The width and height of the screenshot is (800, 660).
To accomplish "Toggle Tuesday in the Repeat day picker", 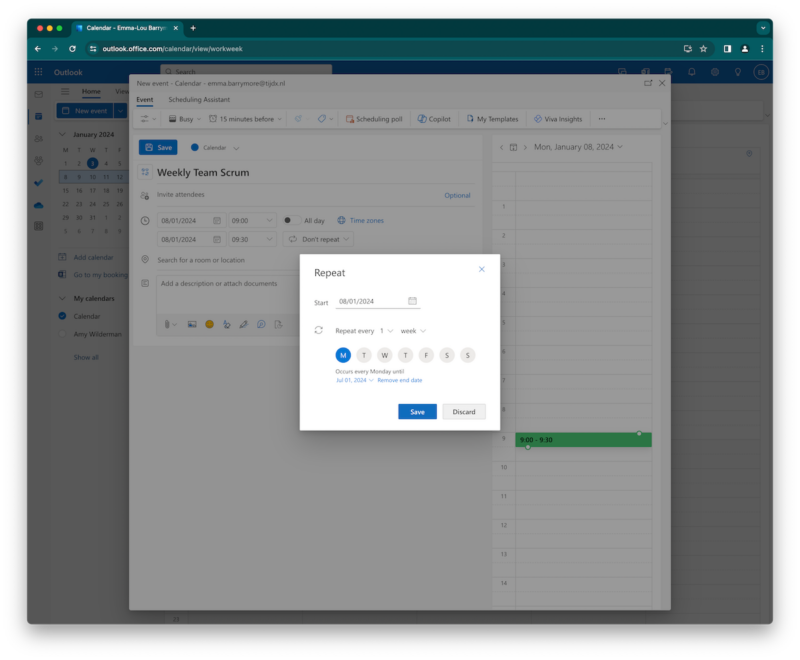I will point(364,355).
